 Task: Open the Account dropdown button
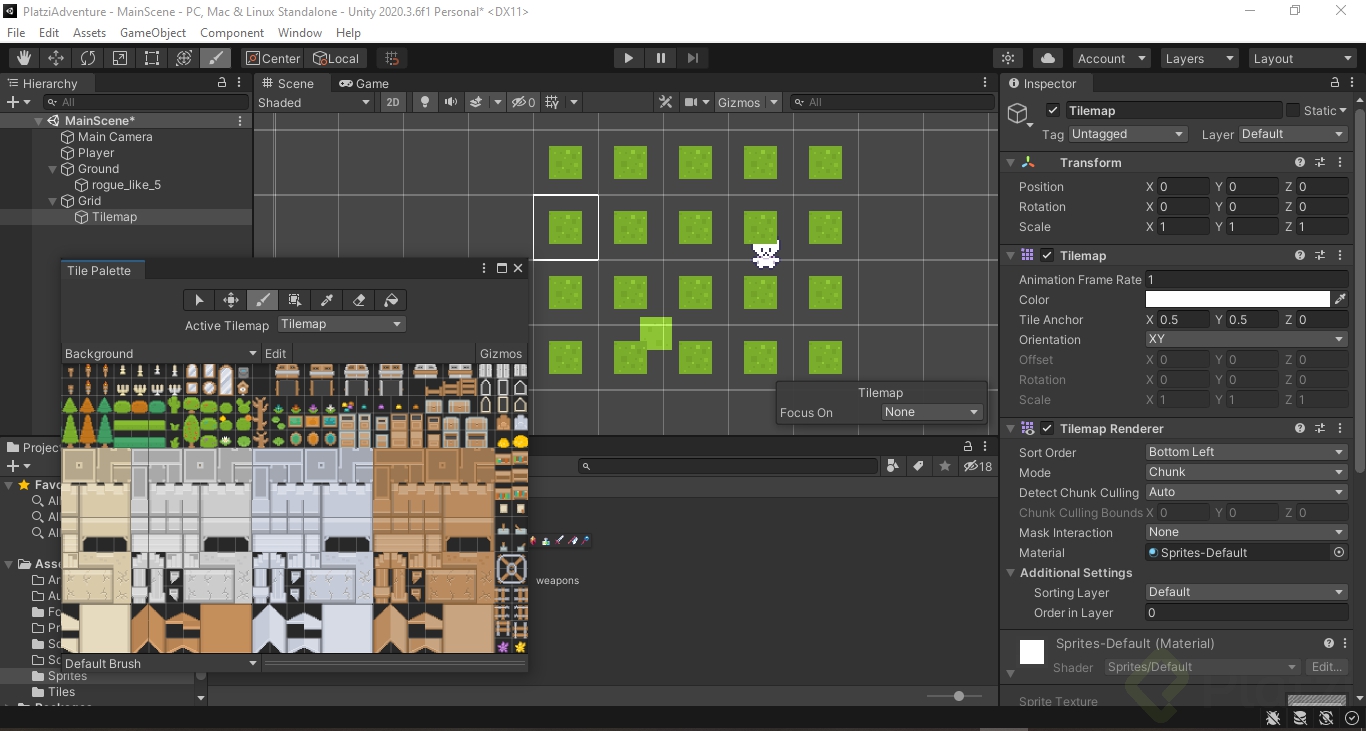1110,58
